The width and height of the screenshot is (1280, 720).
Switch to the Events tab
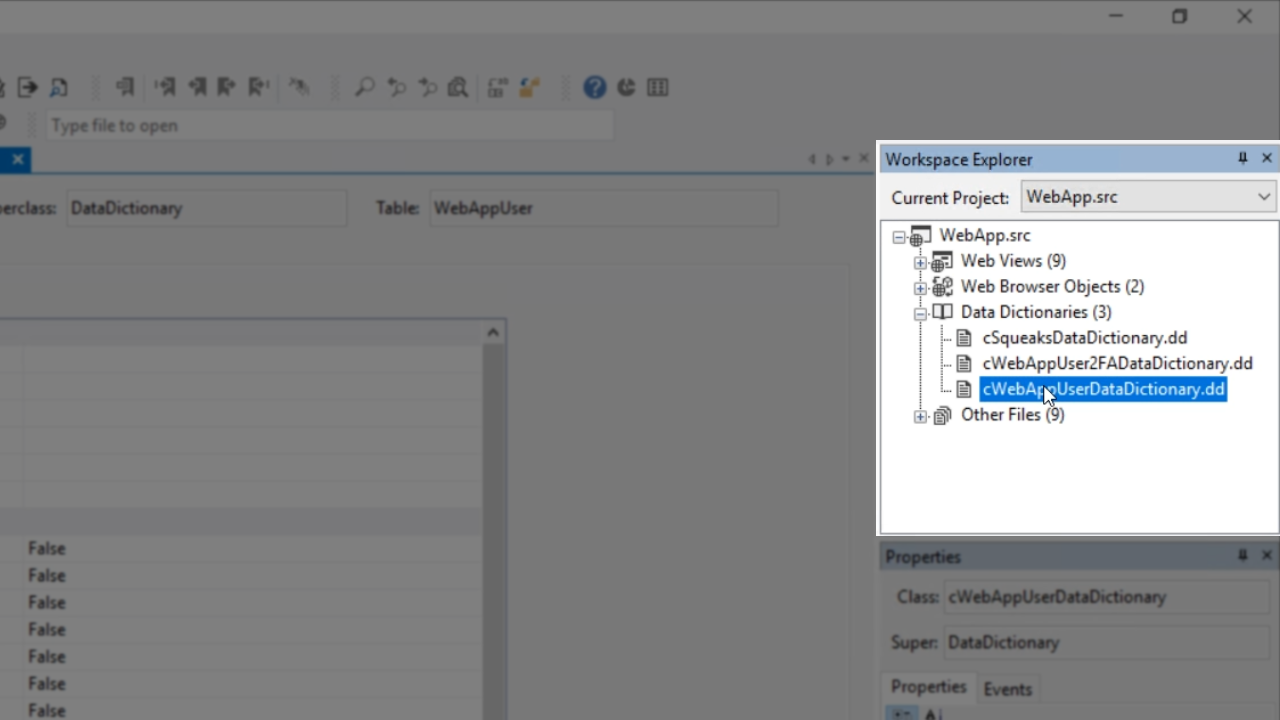(x=1007, y=689)
